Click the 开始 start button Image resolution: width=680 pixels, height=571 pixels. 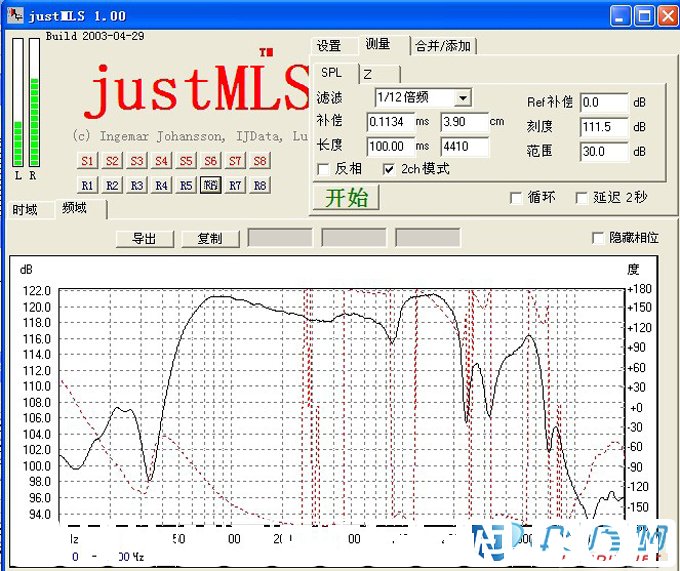coord(346,198)
